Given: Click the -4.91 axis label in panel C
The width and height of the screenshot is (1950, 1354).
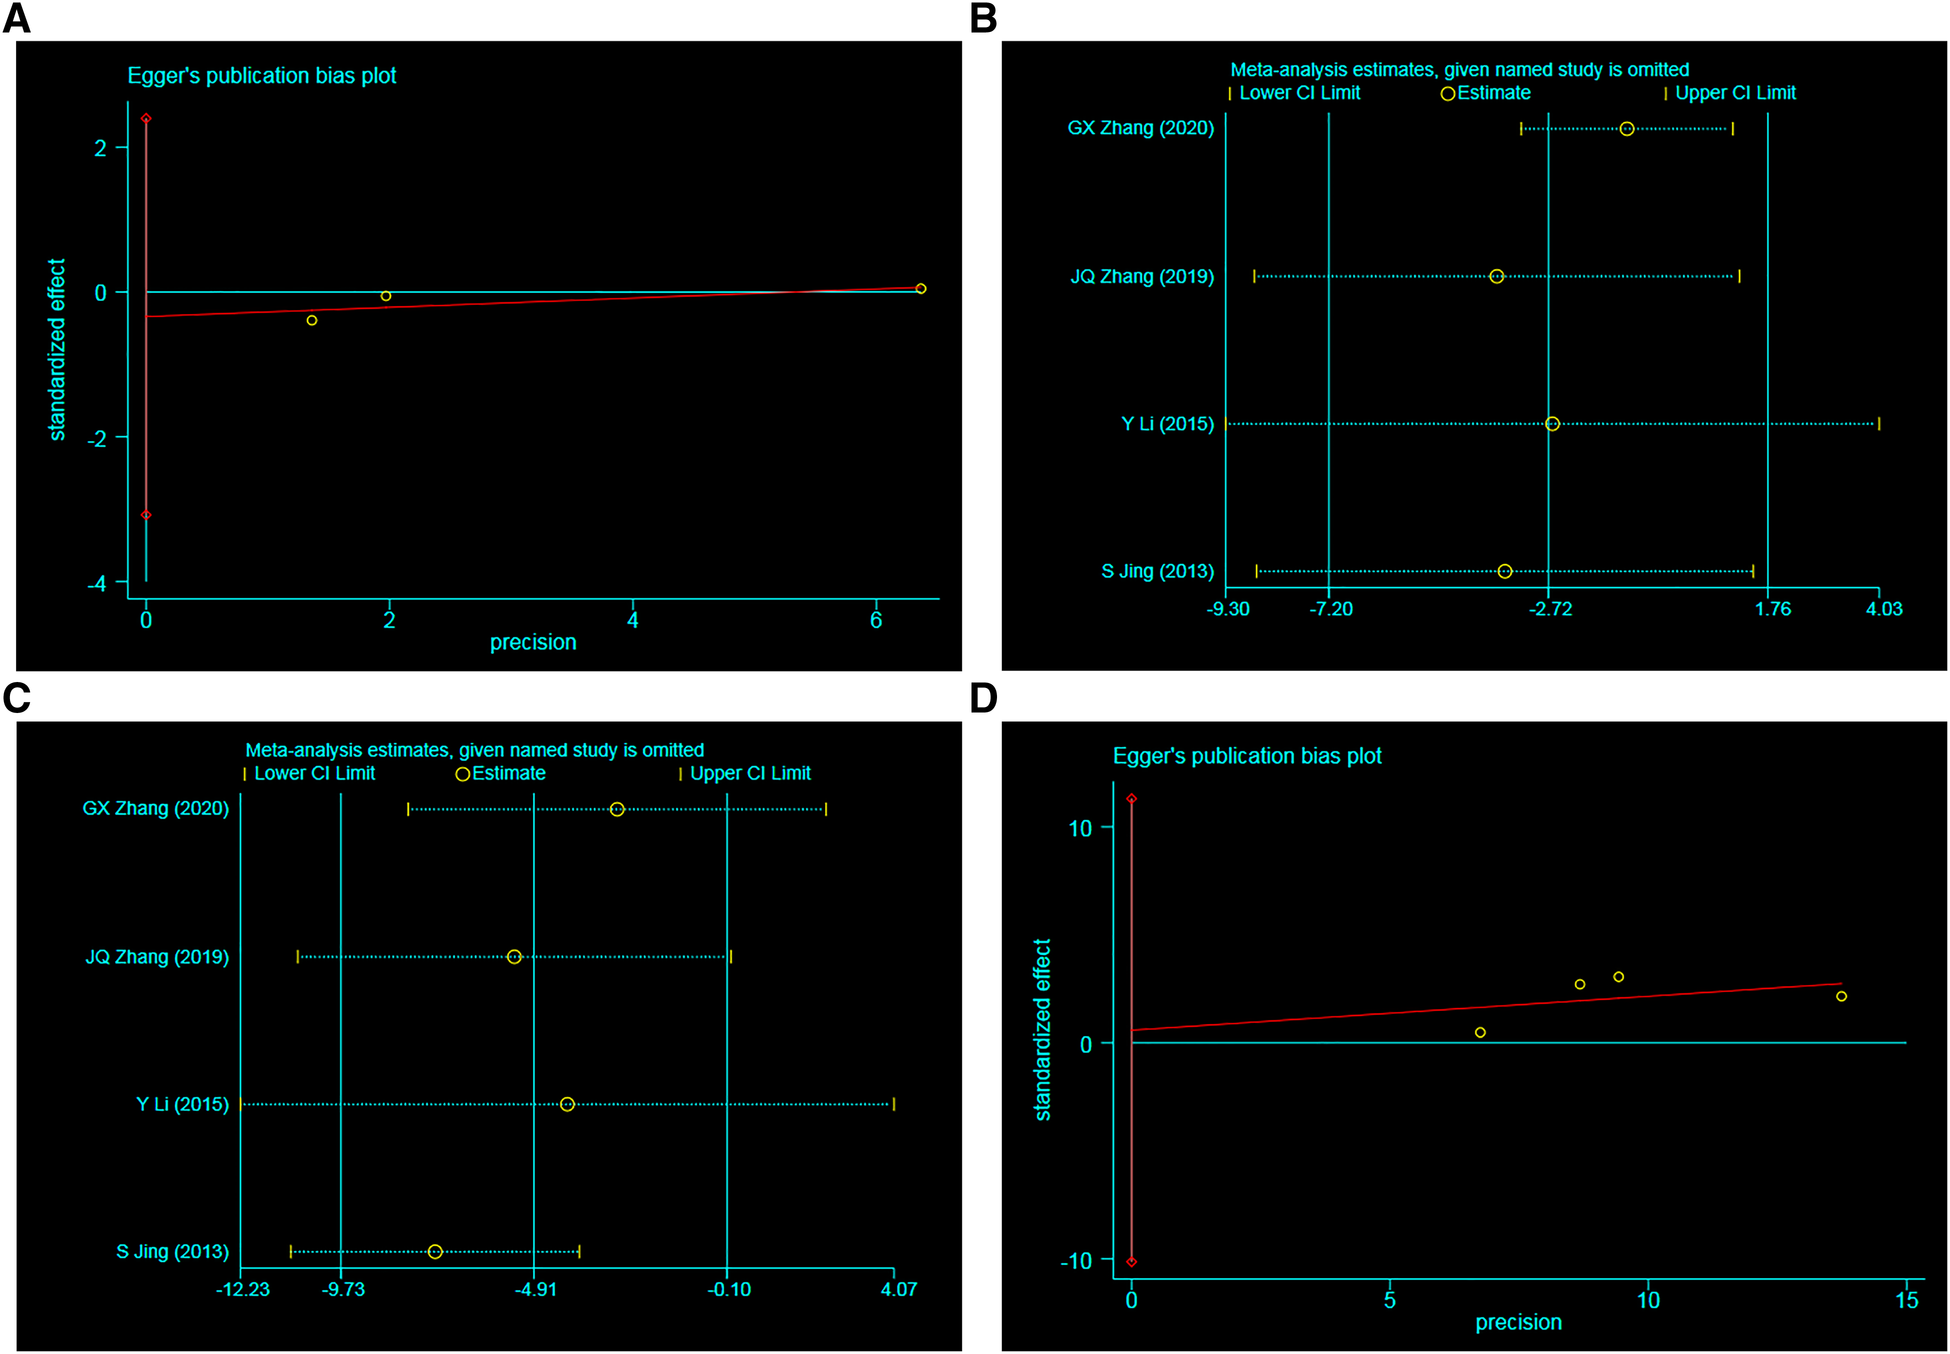Looking at the screenshot, I should pyautogui.click(x=536, y=1289).
